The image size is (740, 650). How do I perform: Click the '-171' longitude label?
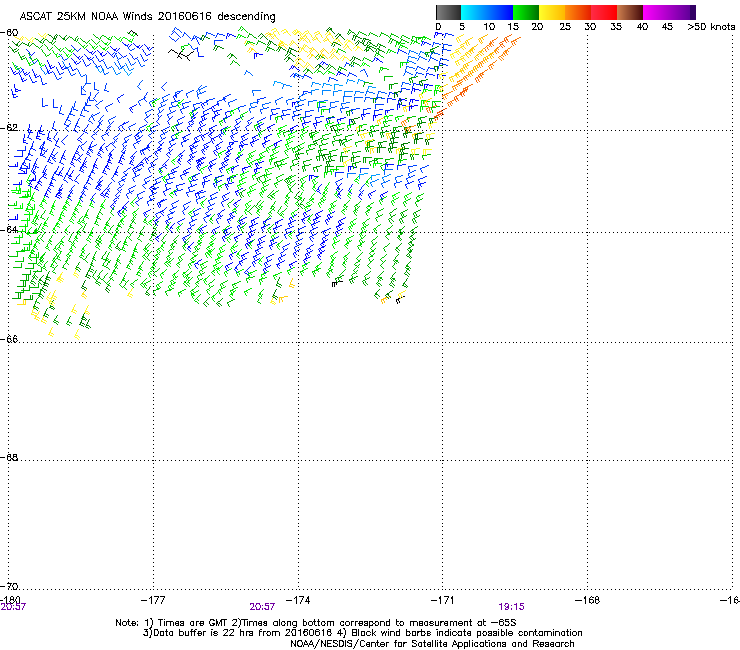(443, 600)
